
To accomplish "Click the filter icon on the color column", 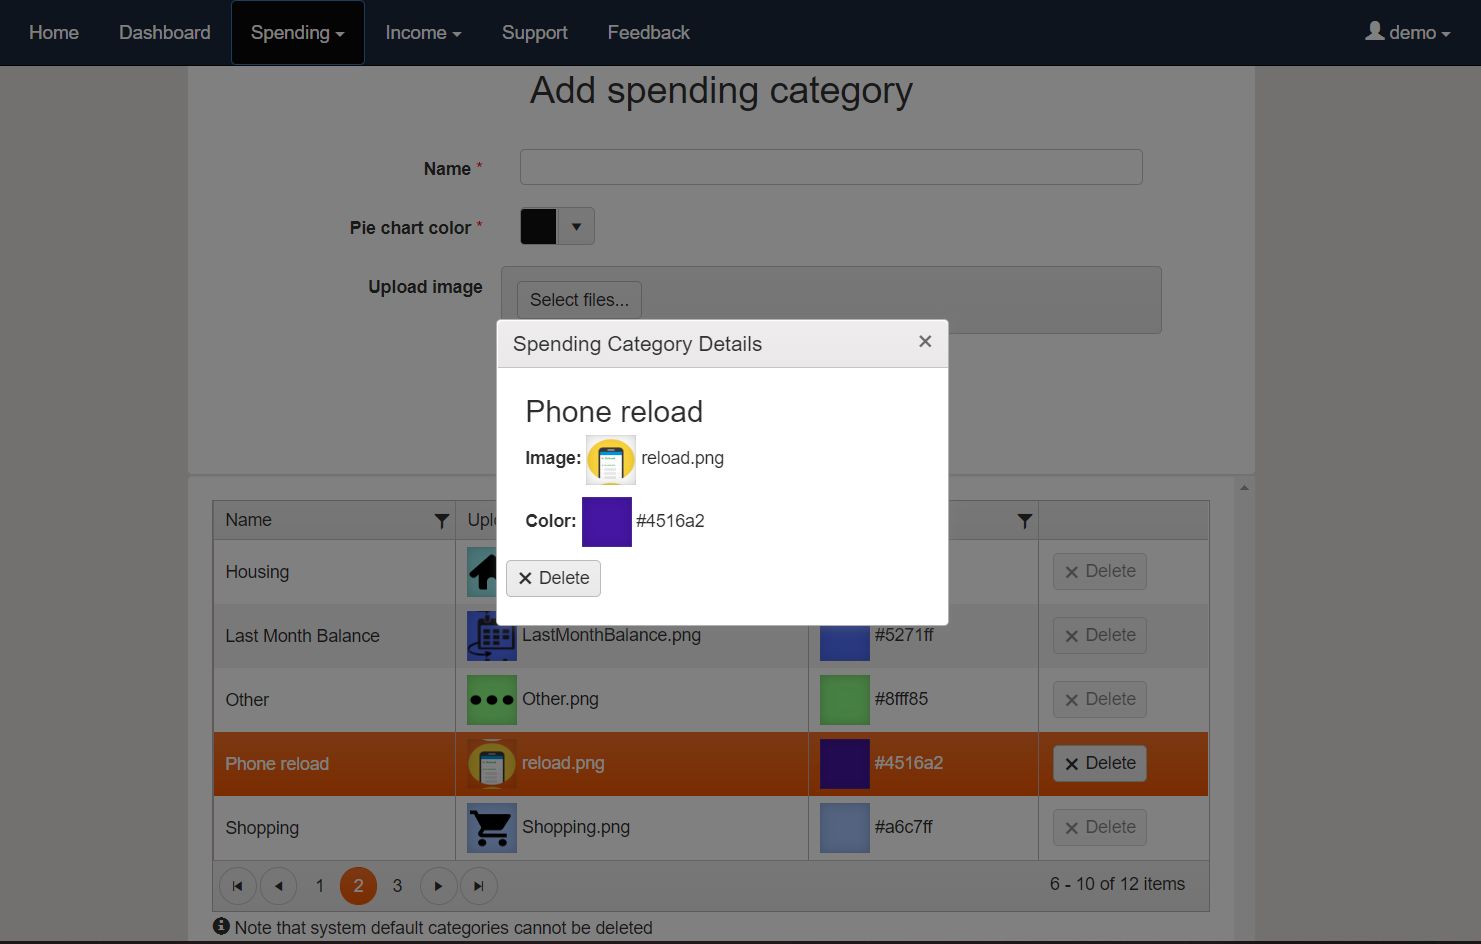I will 1024,521.
